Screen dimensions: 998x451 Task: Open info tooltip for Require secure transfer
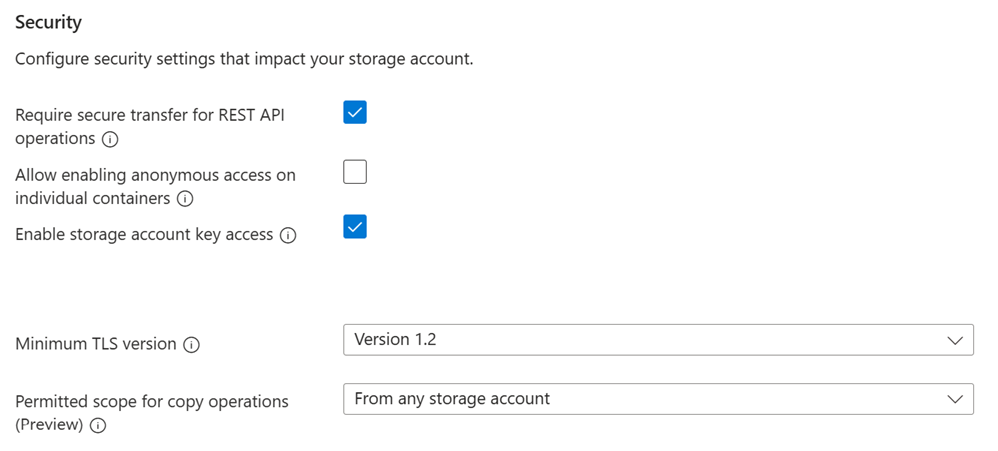coord(110,139)
